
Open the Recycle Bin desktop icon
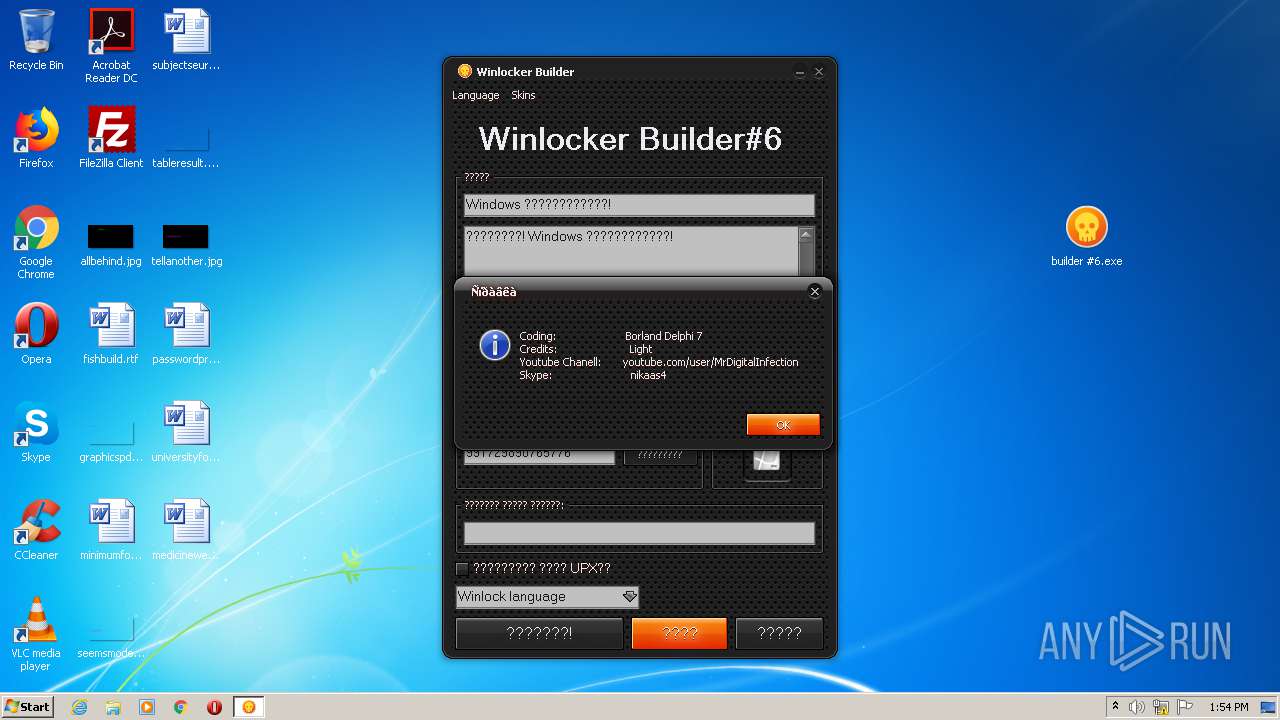point(36,40)
